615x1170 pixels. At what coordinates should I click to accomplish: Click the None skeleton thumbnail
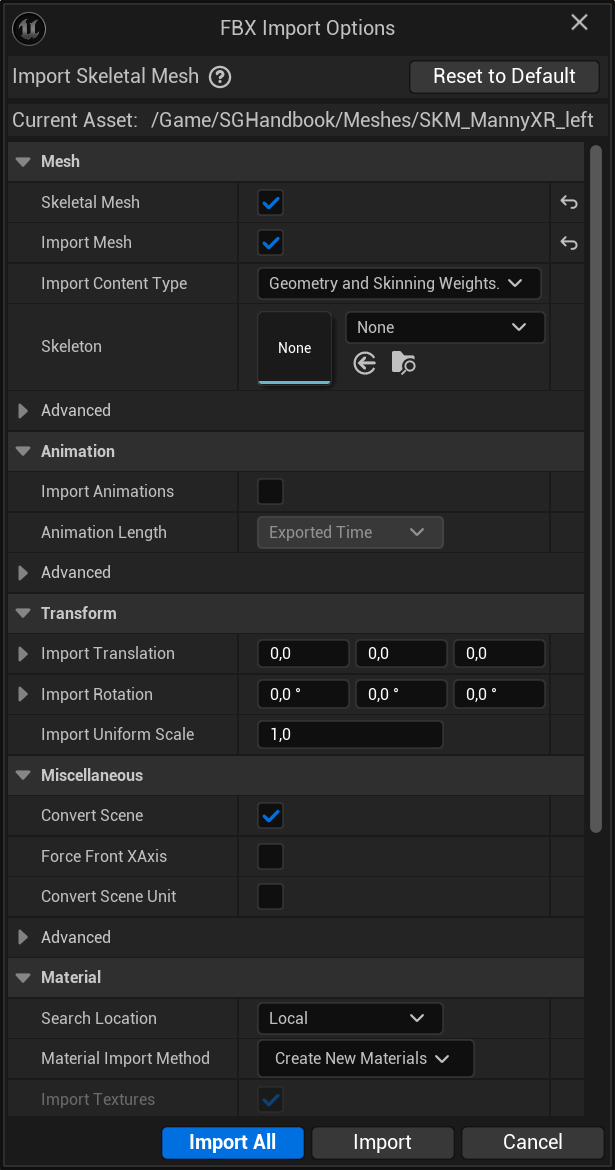[x=294, y=346]
